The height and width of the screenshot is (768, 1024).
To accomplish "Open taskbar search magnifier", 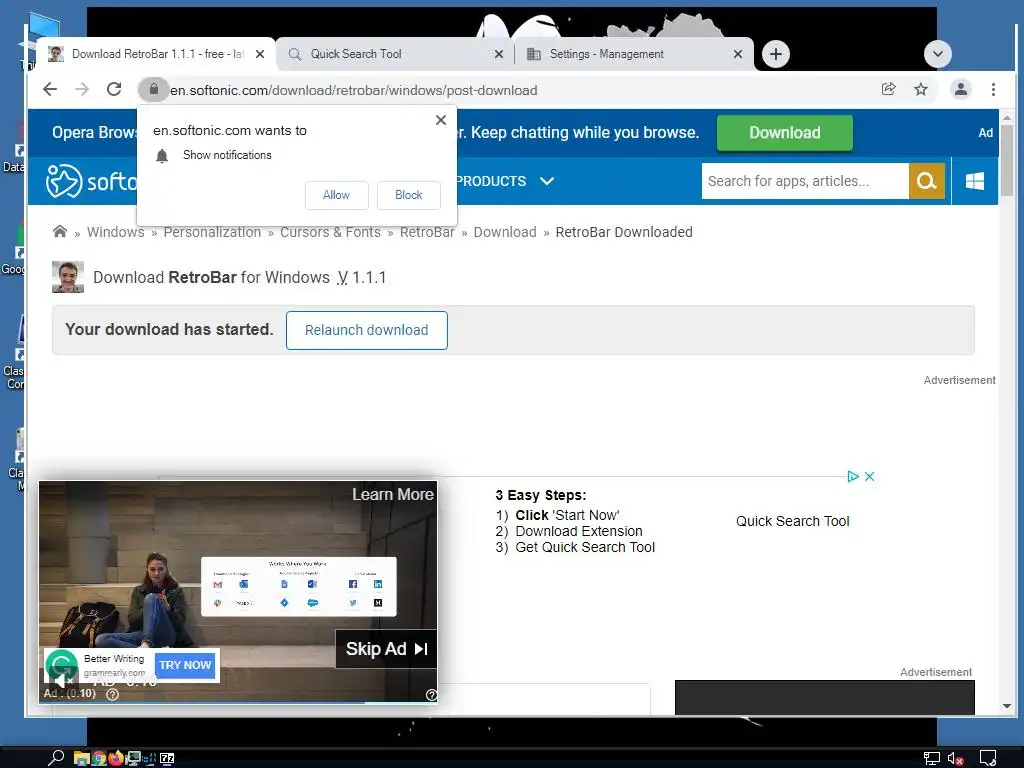I will tap(56, 758).
